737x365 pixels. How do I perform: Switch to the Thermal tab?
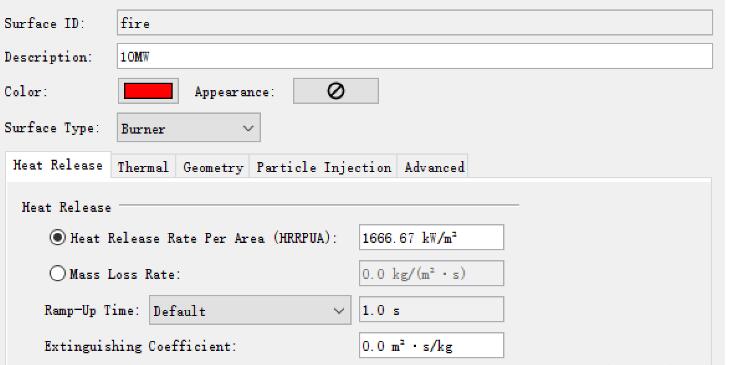coord(143,167)
